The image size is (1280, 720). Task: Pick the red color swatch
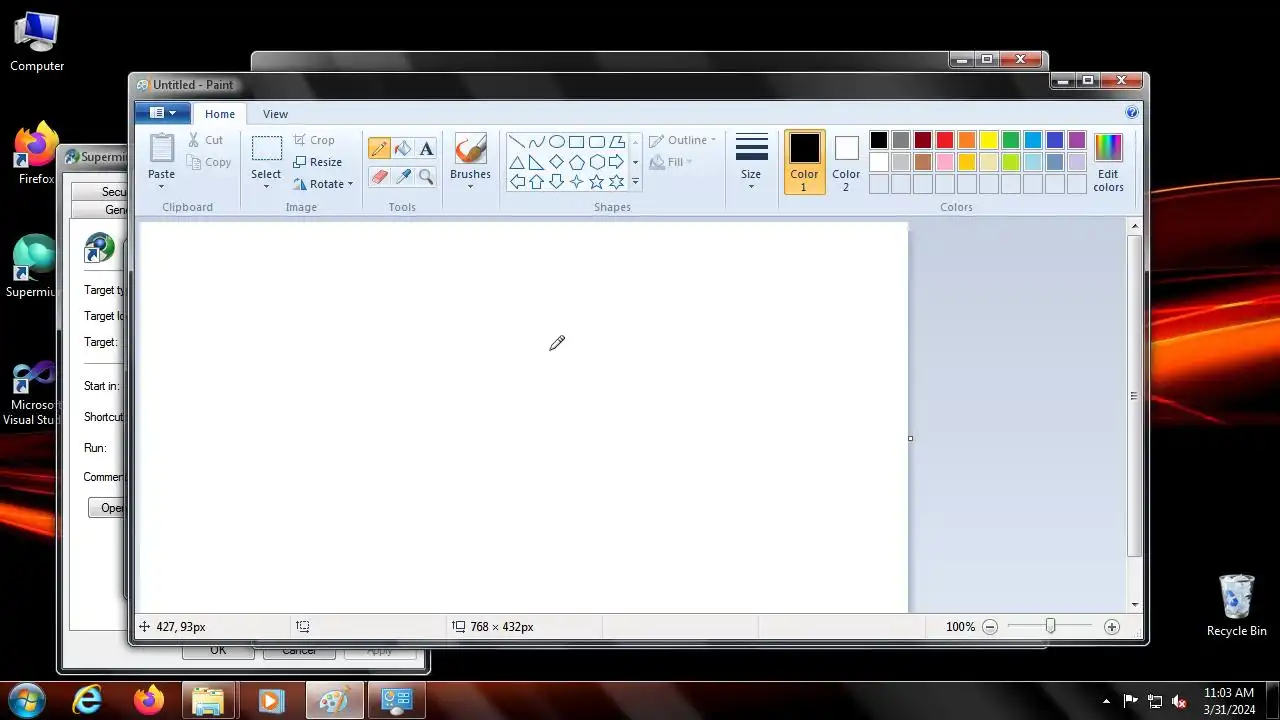(x=945, y=140)
